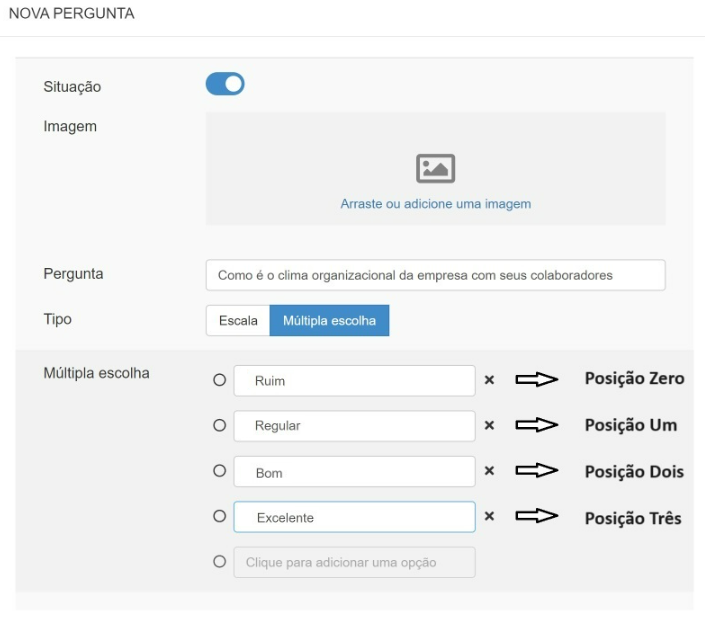Edit the Bom option text field

pos(354,472)
